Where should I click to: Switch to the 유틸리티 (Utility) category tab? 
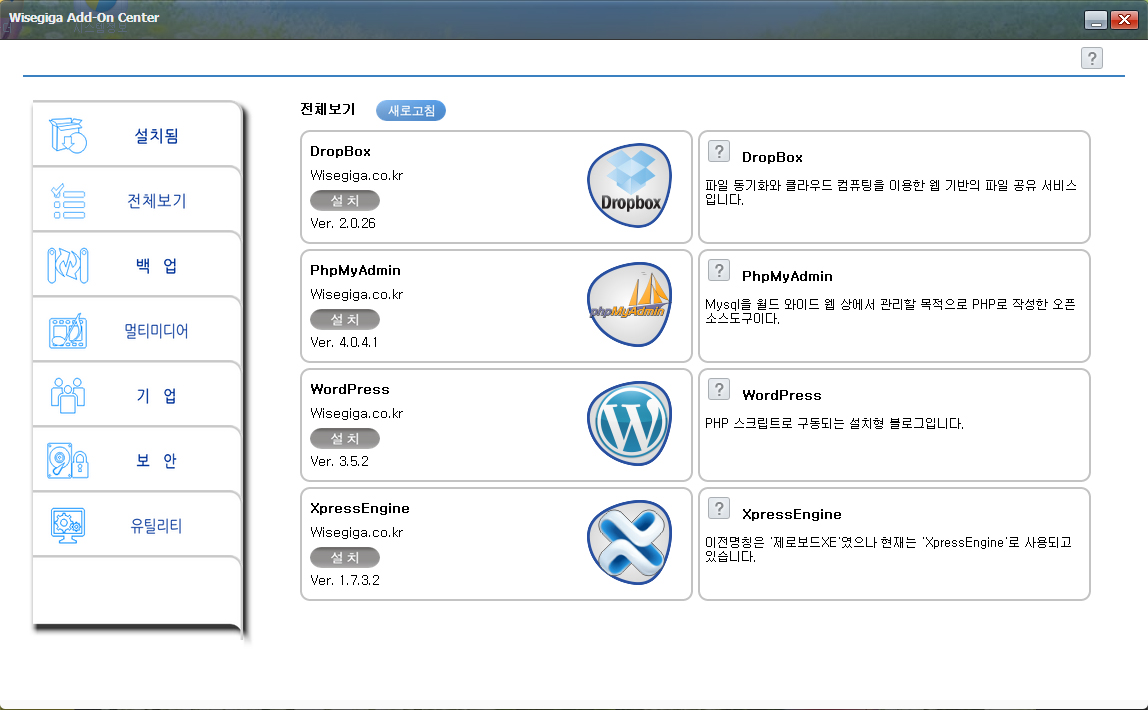pos(137,526)
